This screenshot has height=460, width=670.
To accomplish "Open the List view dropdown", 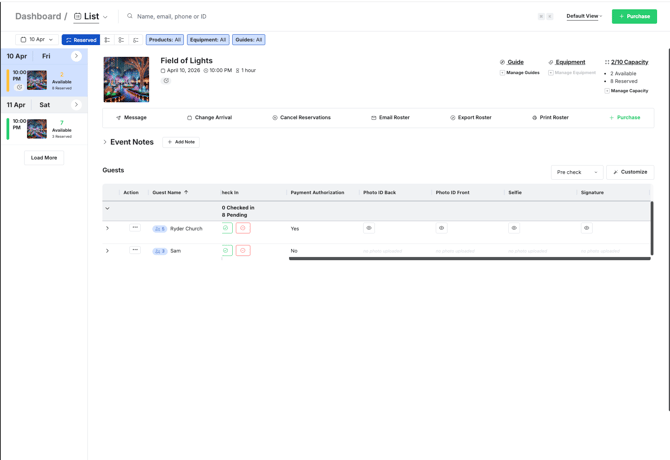I will pyautogui.click(x=91, y=16).
